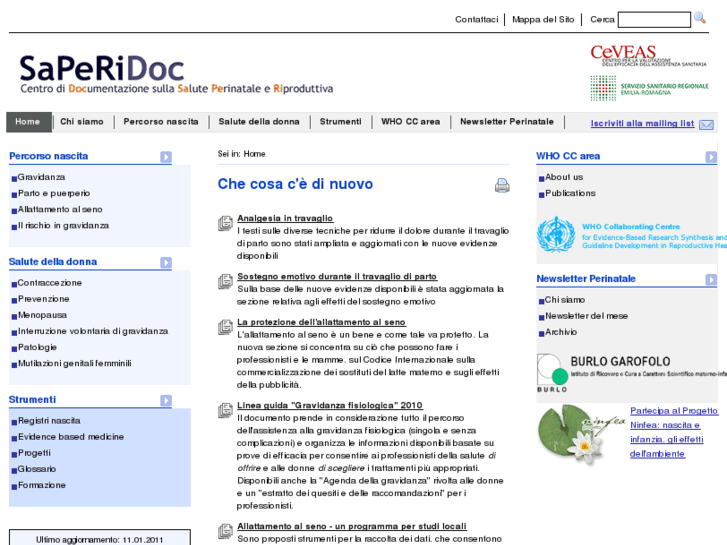The image size is (727, 545).
Task: Select Parto e puerperio in the sidebar
Action: point(54,193)
